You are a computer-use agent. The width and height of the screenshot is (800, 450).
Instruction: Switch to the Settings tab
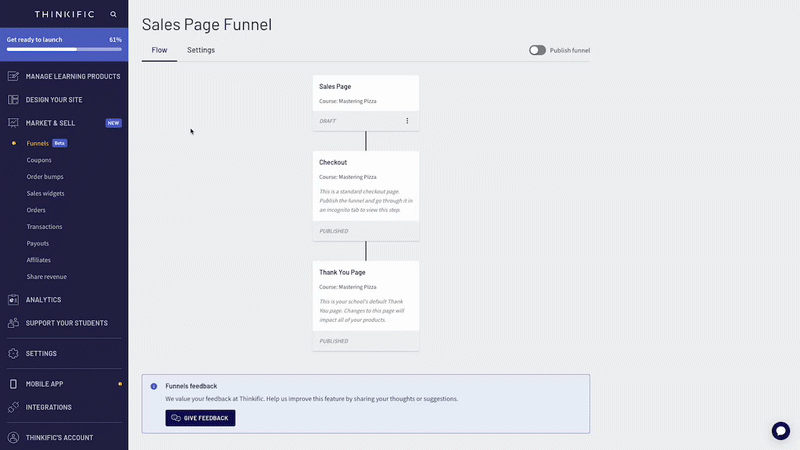tap(201, 50)
